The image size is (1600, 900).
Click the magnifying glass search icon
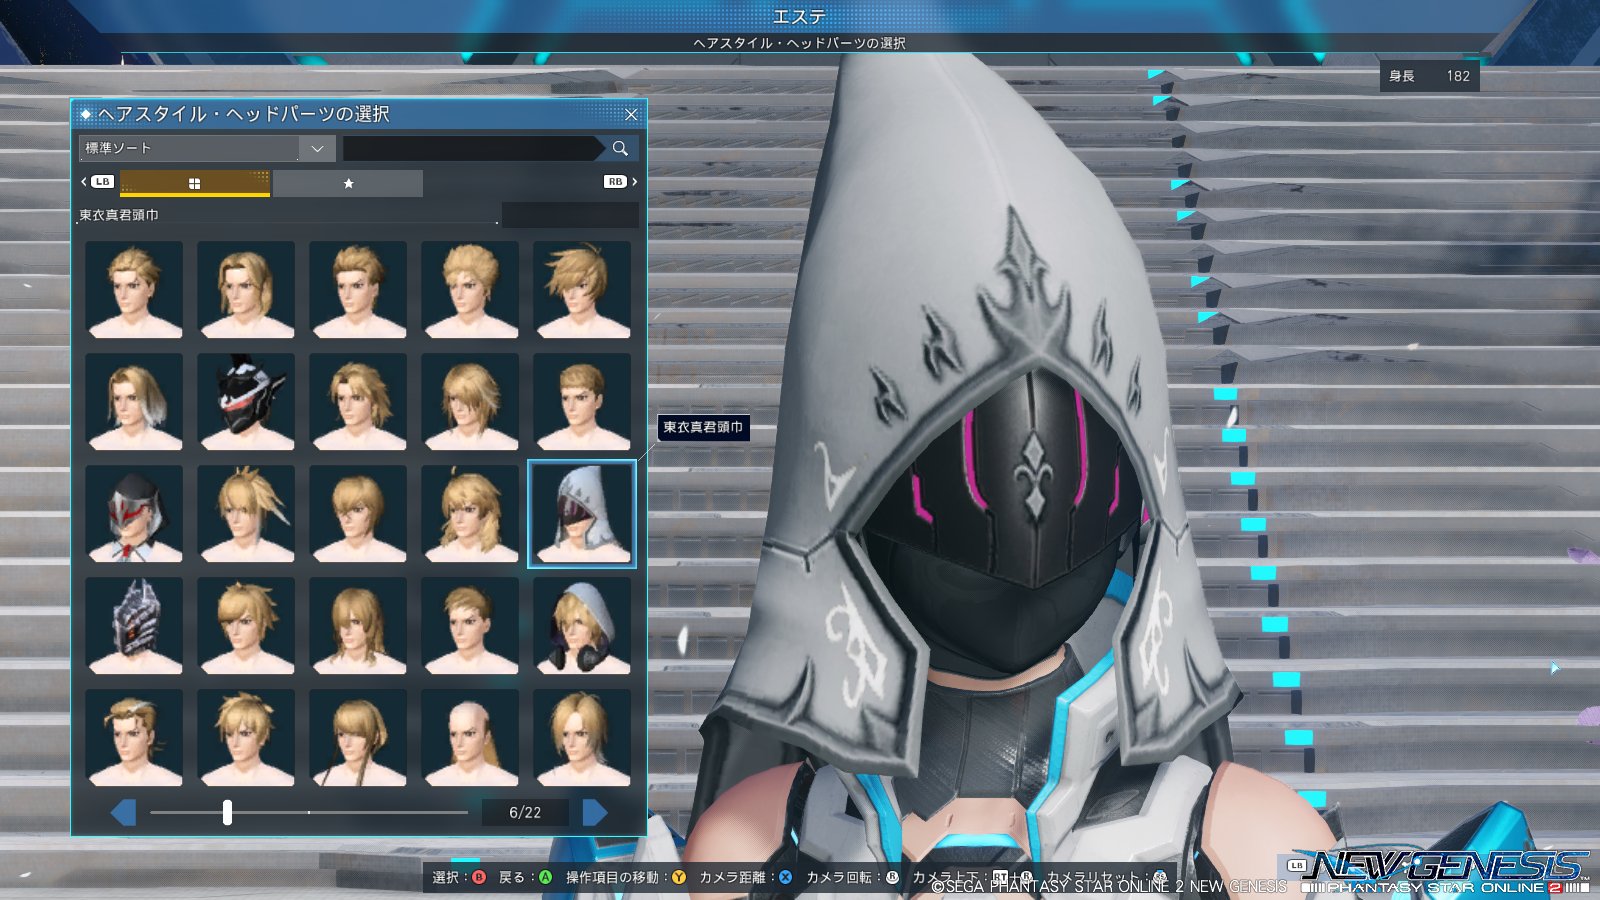(x=620, y=148)
